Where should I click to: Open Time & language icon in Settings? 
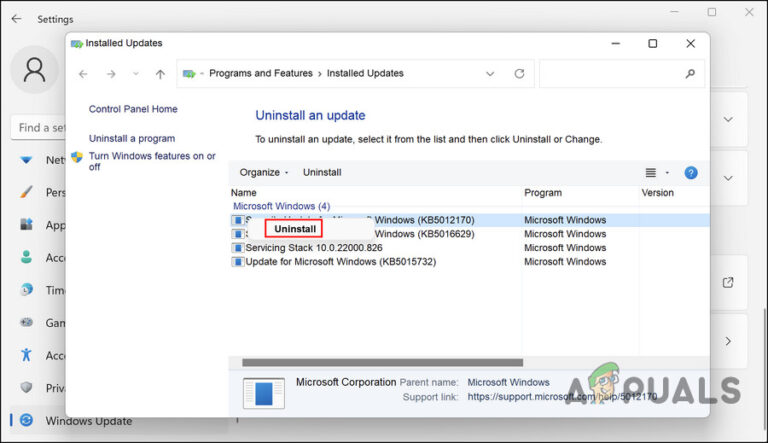coord(26,290)
